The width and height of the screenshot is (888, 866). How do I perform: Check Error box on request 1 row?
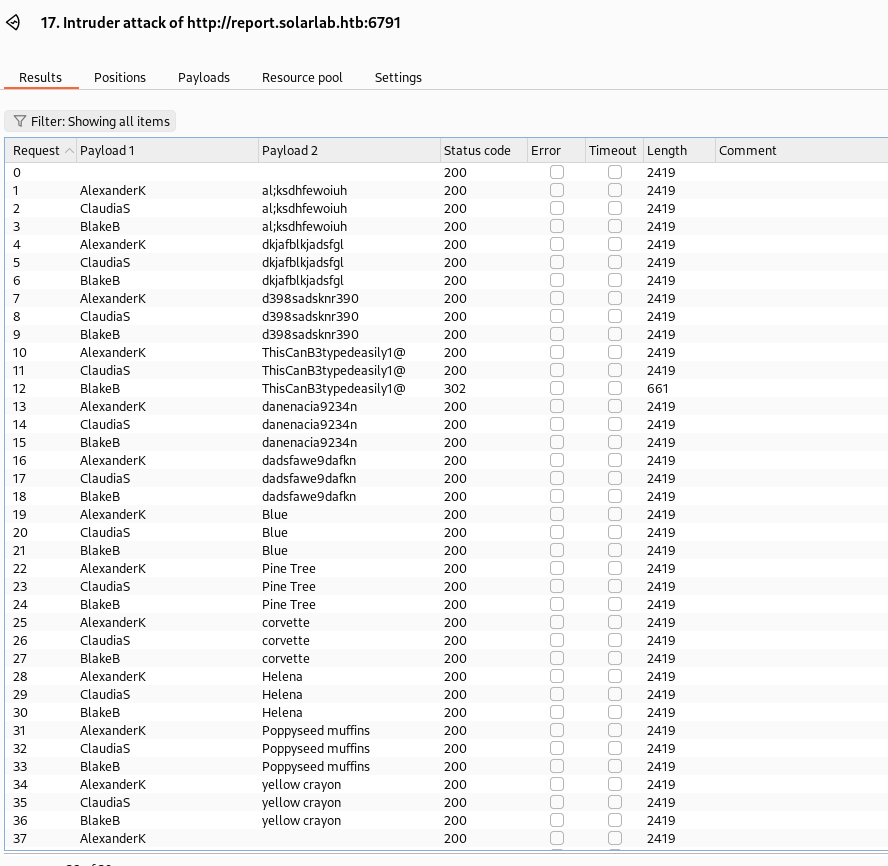pyautogui.click(x=557, y=190)
